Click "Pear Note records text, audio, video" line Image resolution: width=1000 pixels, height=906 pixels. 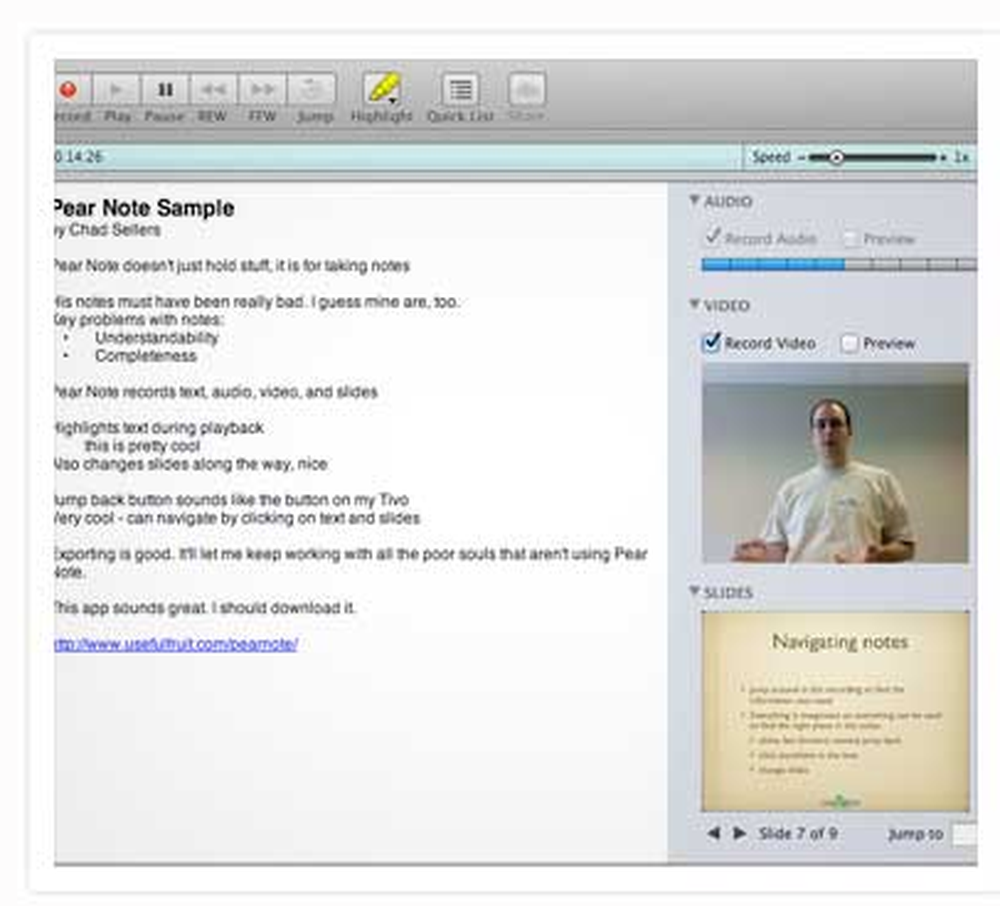click(216, 391)
